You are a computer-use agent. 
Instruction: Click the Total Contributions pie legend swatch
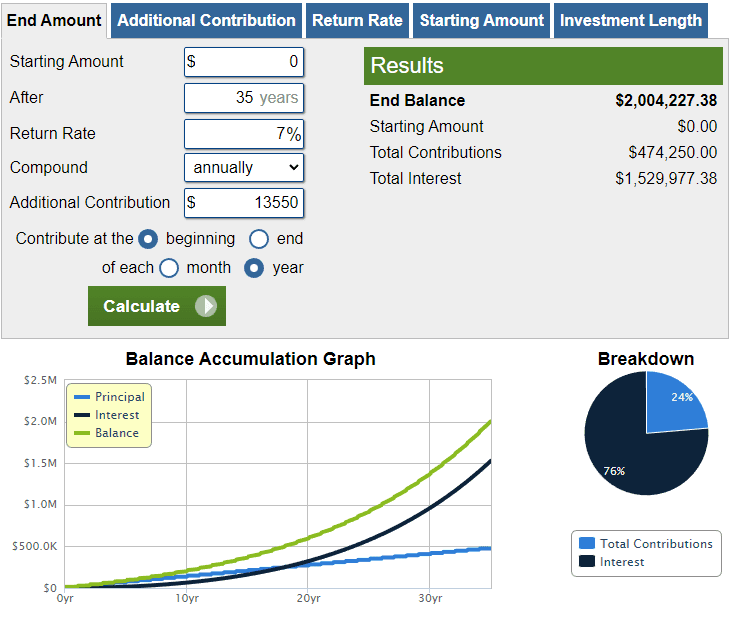(587, 543)
